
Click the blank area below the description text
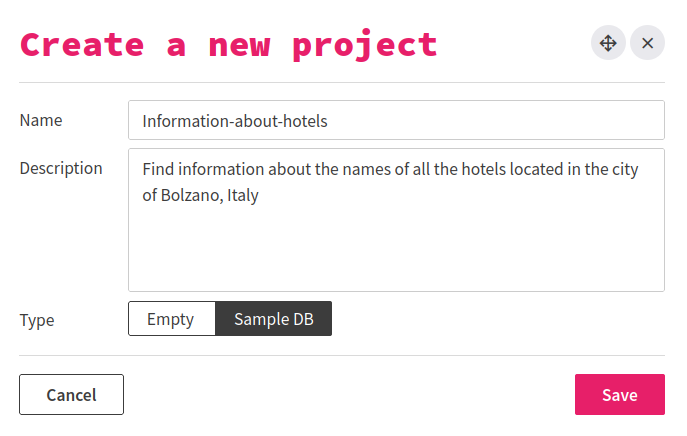pyautogui.click(x=396, y=250)
